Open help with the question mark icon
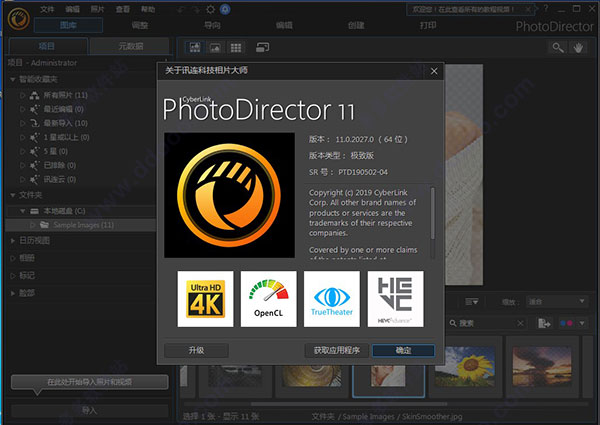Viewport: 600px width, 425px height. [x=546, y=8]
